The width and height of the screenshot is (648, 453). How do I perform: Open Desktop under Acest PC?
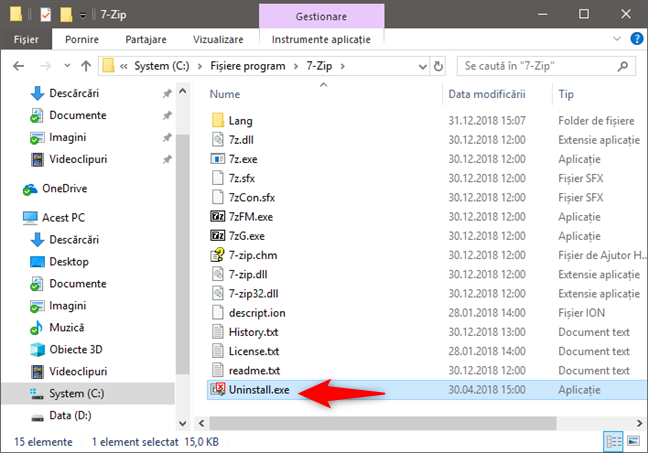coord(69,262)
